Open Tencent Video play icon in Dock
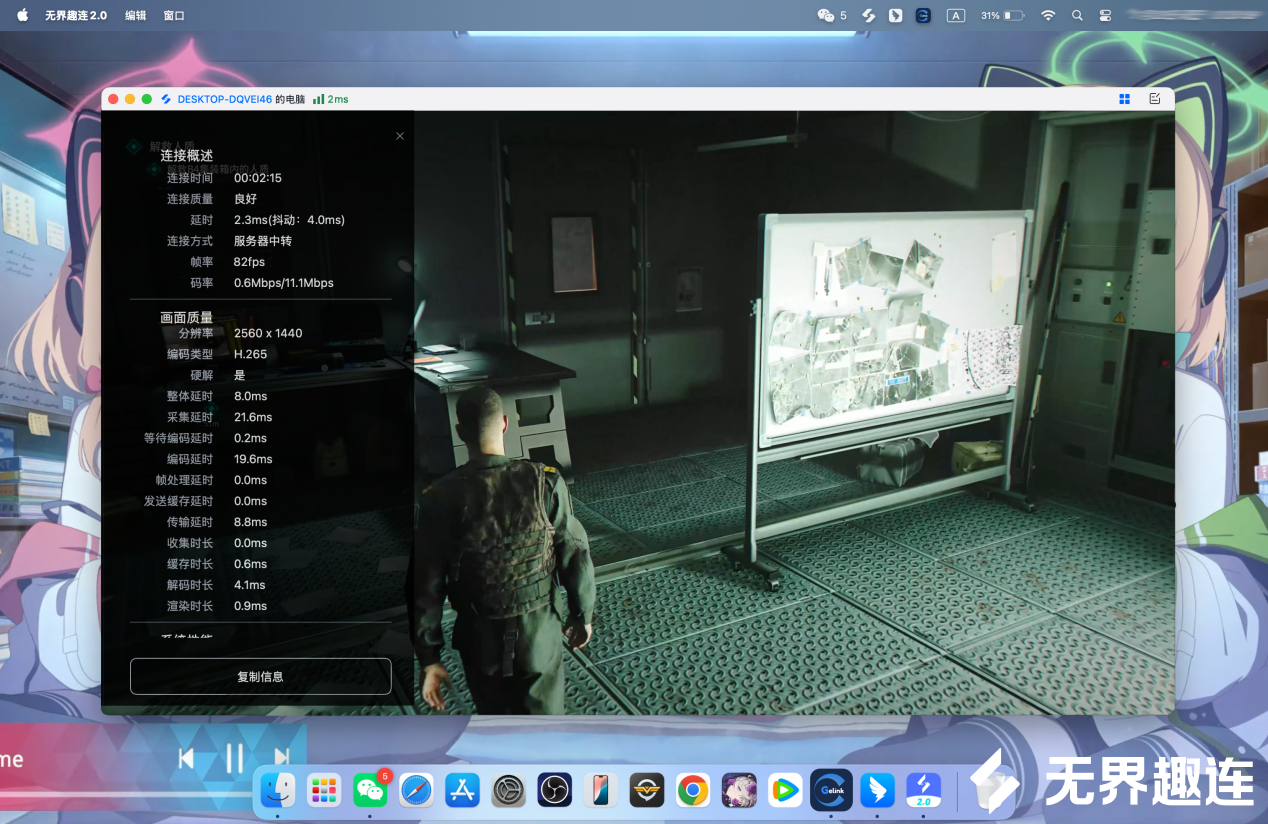1268x824 pixels. coord(785,790)
